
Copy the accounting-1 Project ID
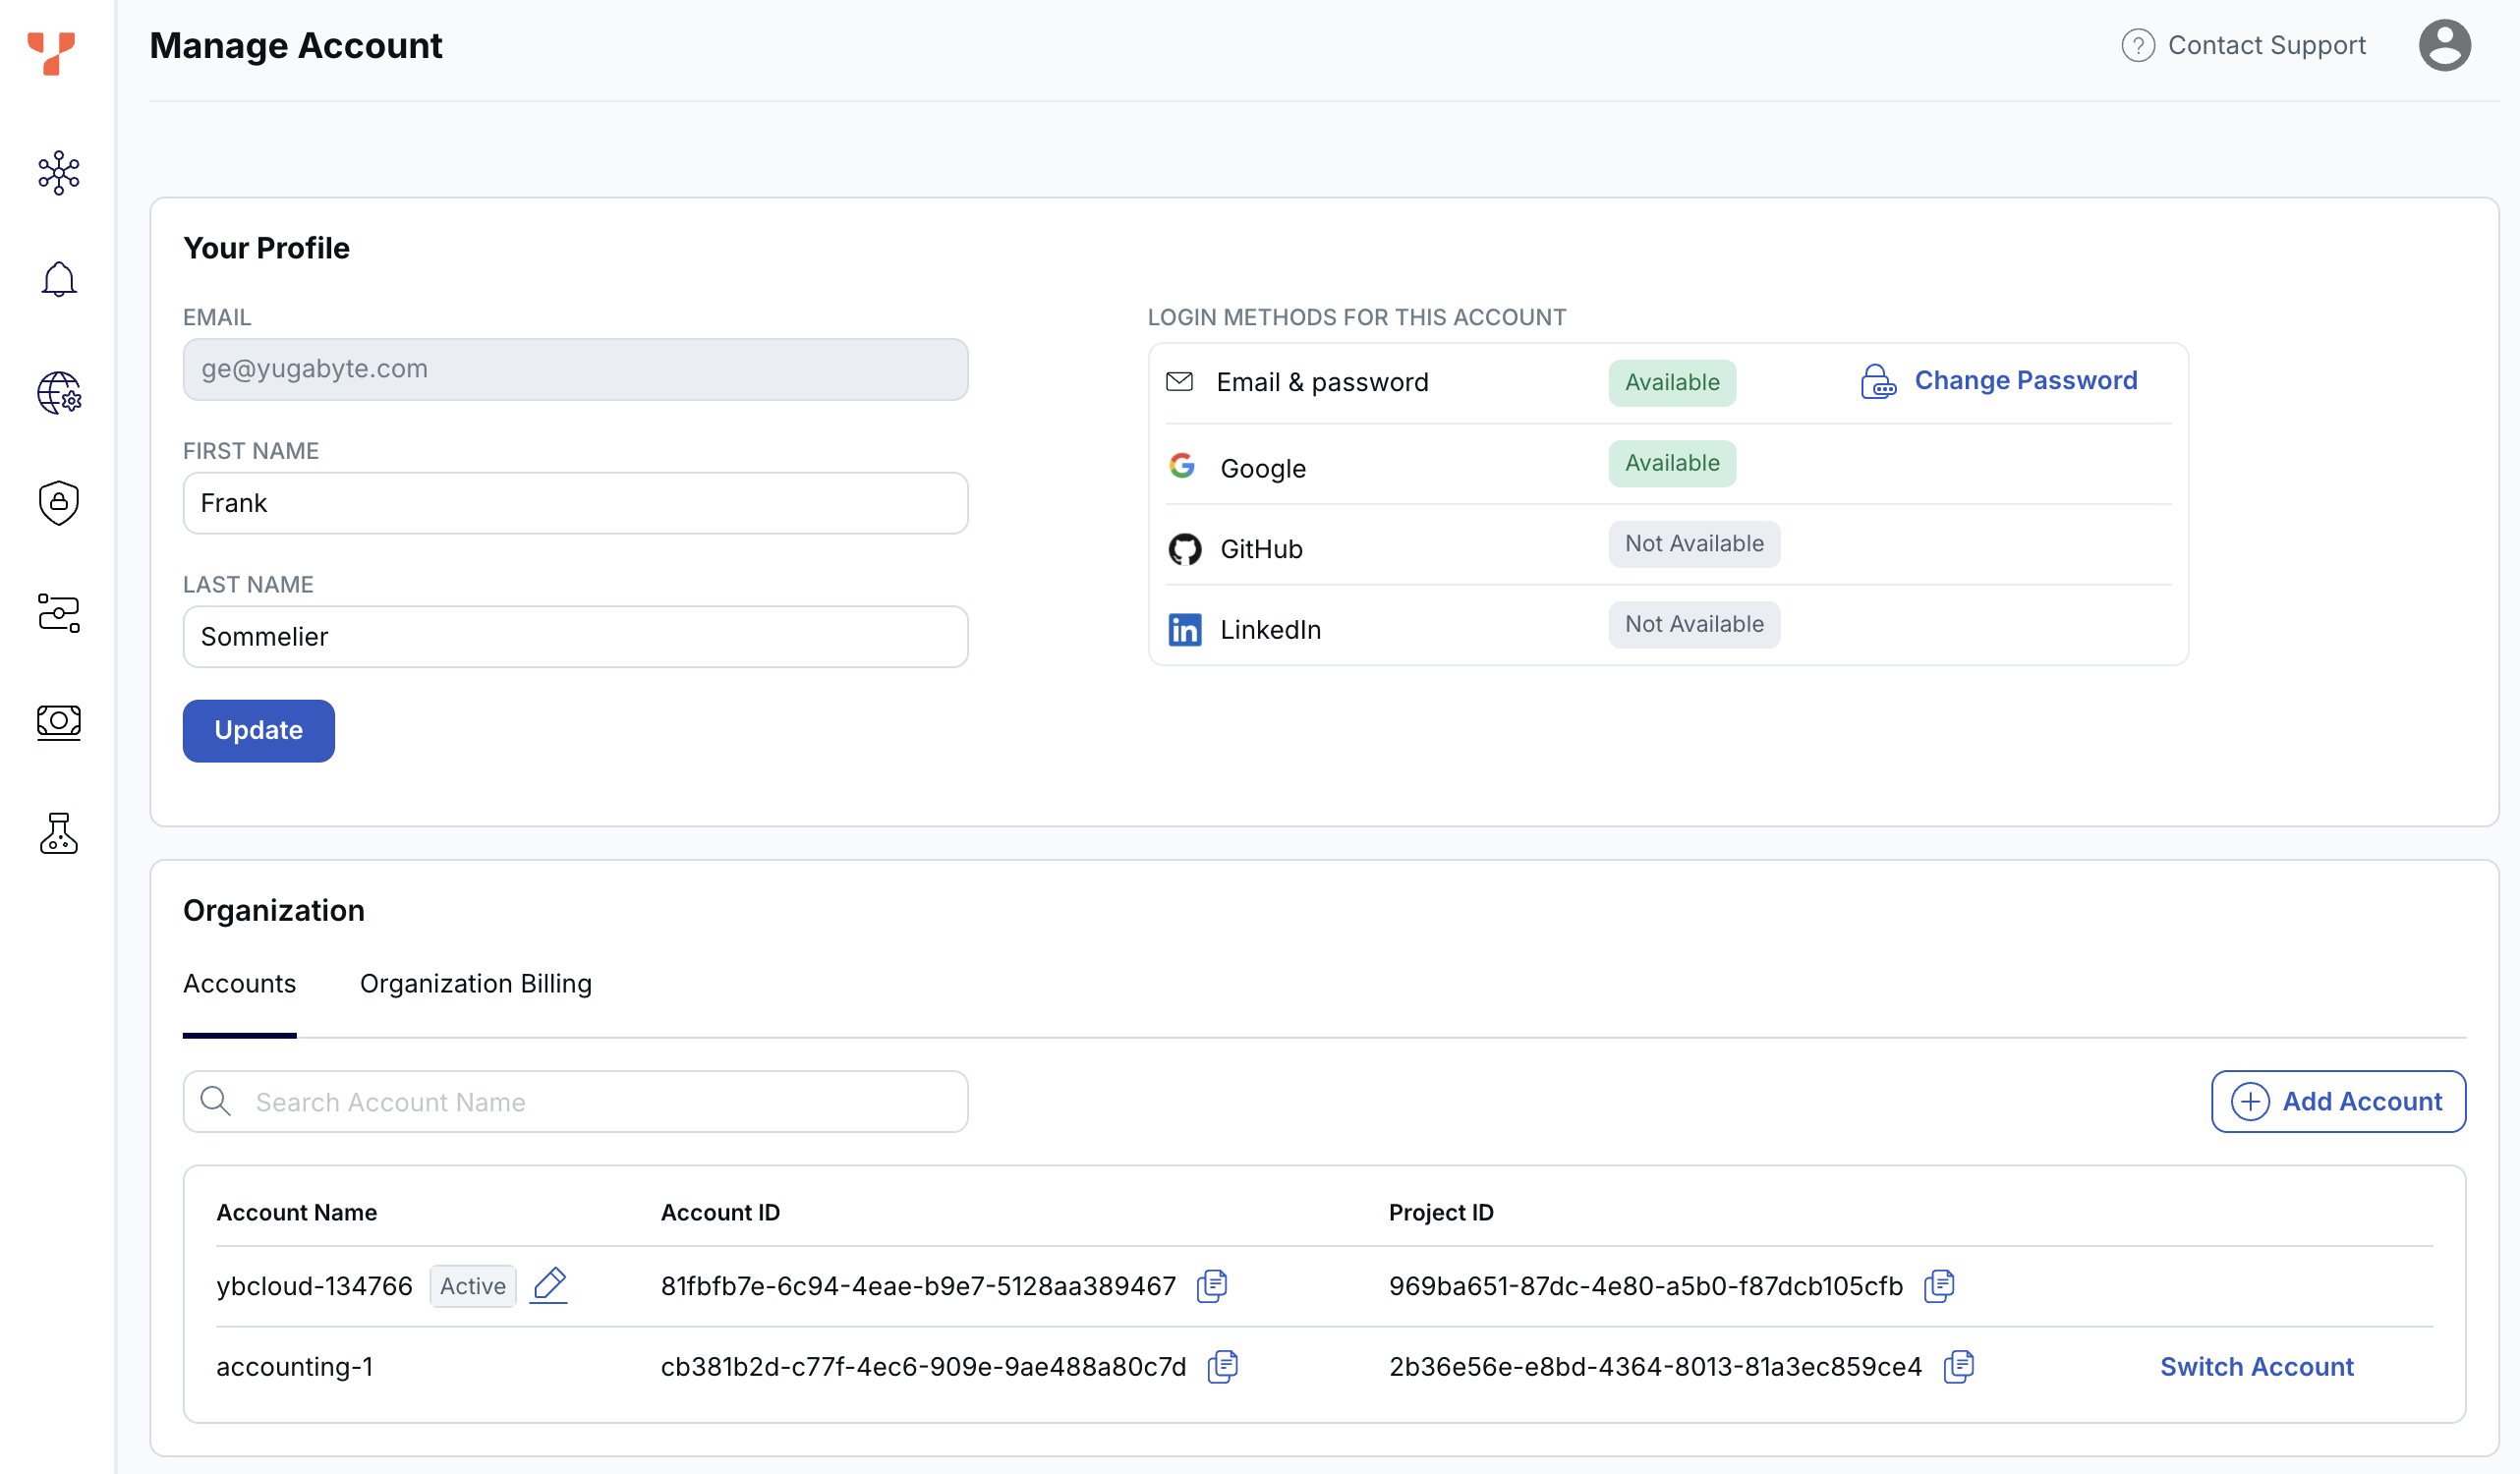point(1958,1366)
